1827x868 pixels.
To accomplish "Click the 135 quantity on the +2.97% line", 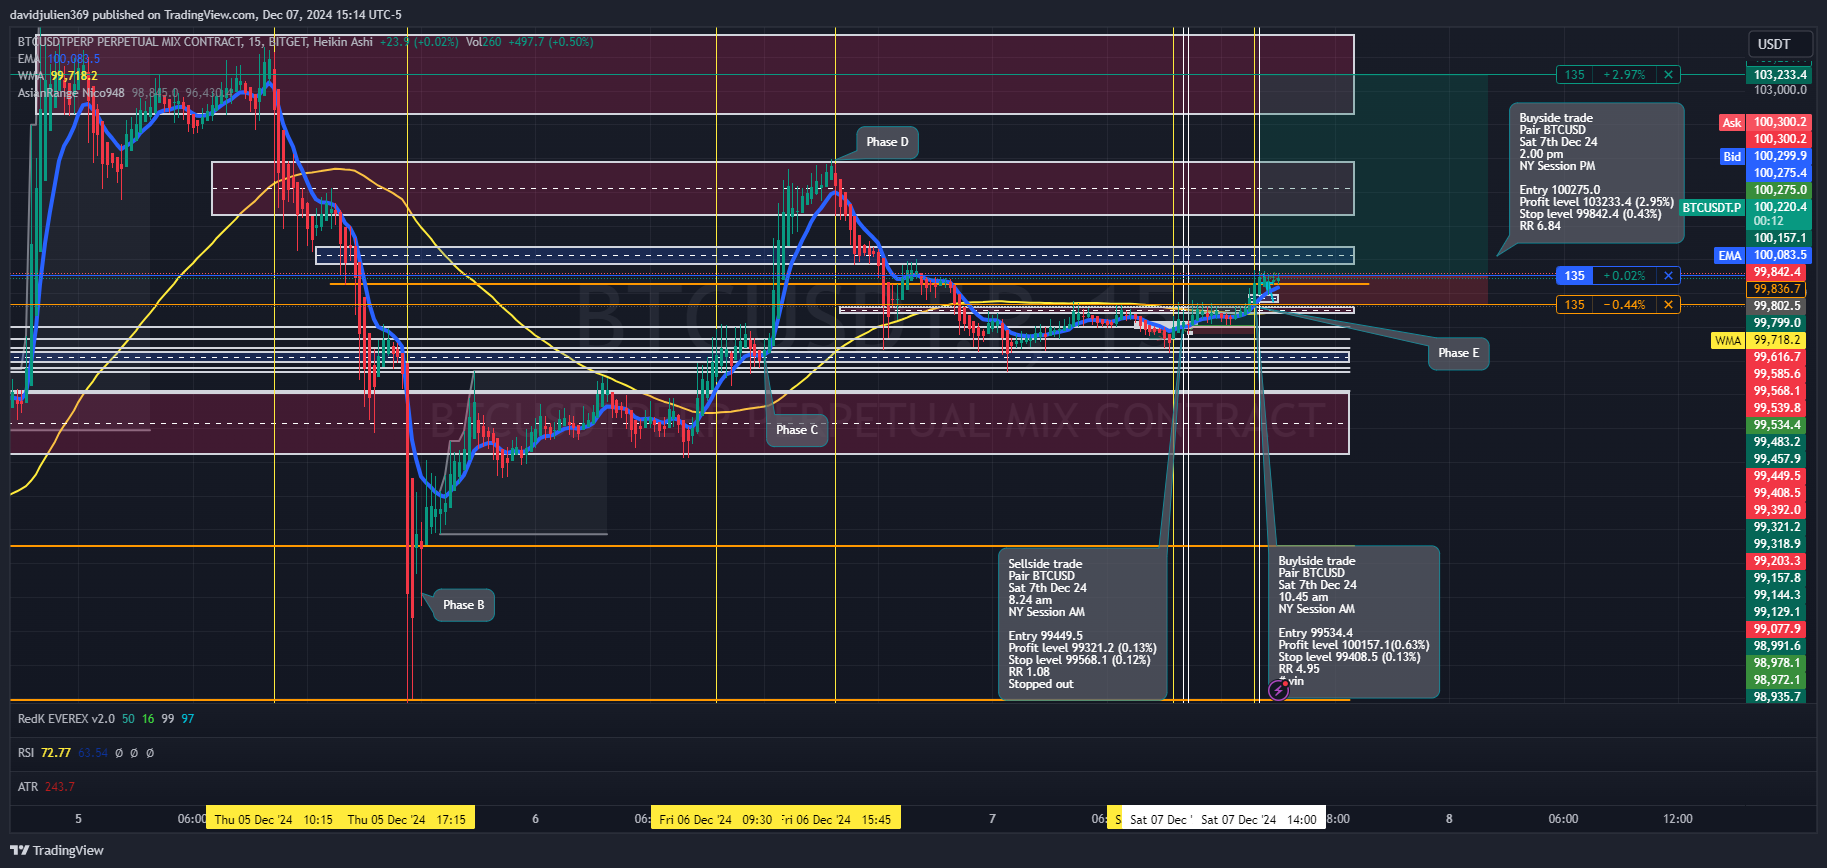I will (1574, 75).
